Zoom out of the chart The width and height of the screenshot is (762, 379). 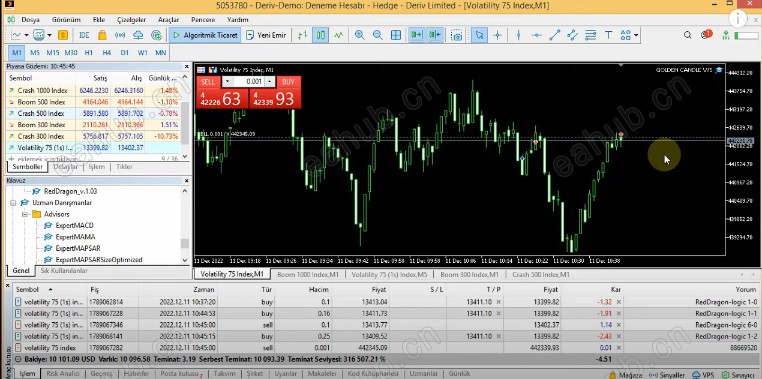(378, 35)
